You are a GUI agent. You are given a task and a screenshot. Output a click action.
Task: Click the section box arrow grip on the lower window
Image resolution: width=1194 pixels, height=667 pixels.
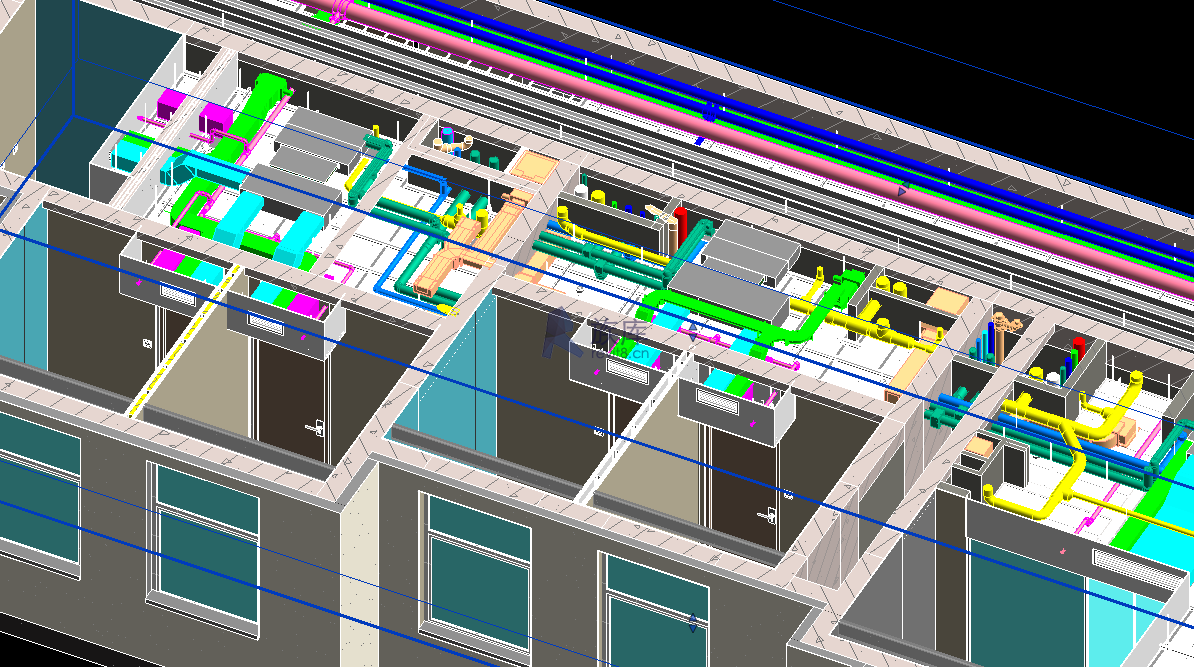click(693, 621)
